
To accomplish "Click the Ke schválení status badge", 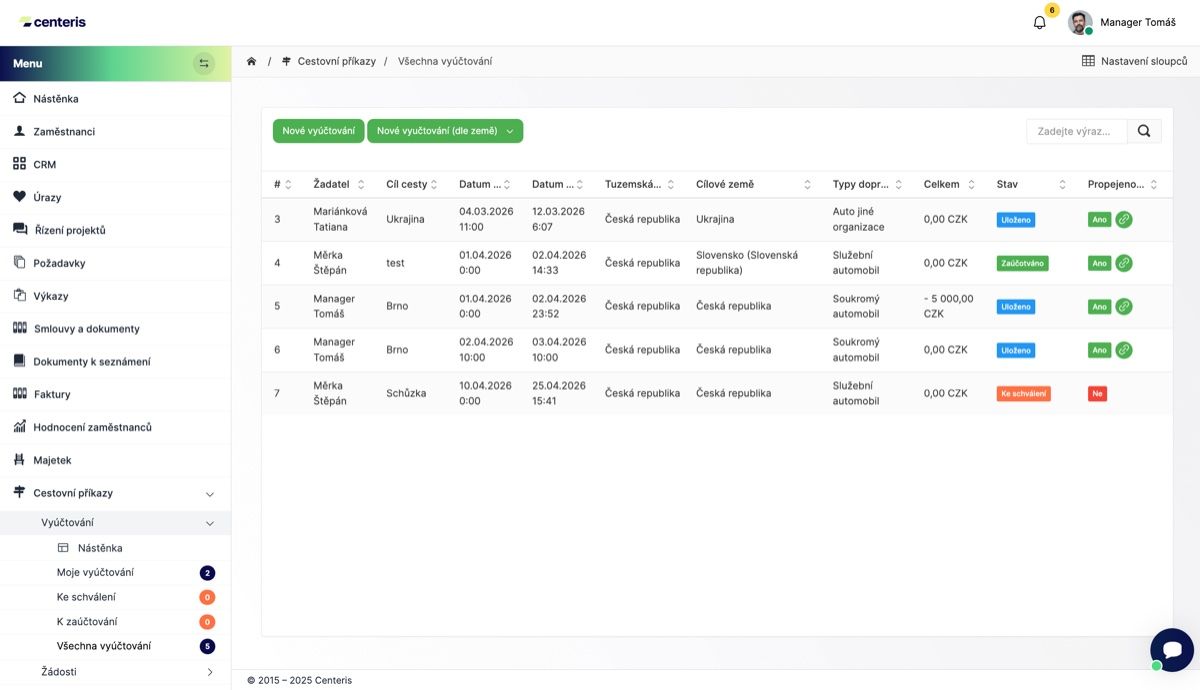I will click(1023, 394).
